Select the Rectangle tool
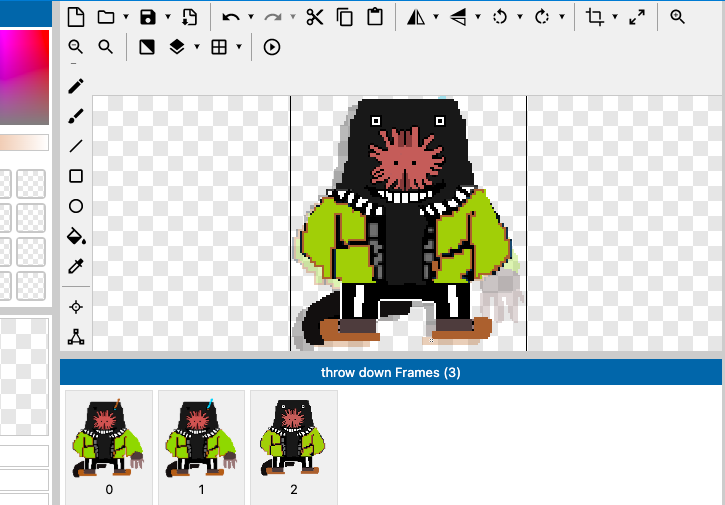 pos(76,177)
